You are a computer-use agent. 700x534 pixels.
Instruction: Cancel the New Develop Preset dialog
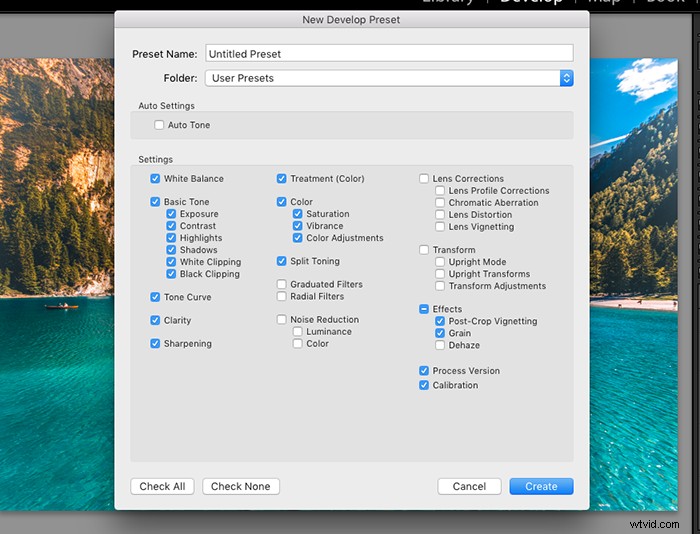point(469,486)
